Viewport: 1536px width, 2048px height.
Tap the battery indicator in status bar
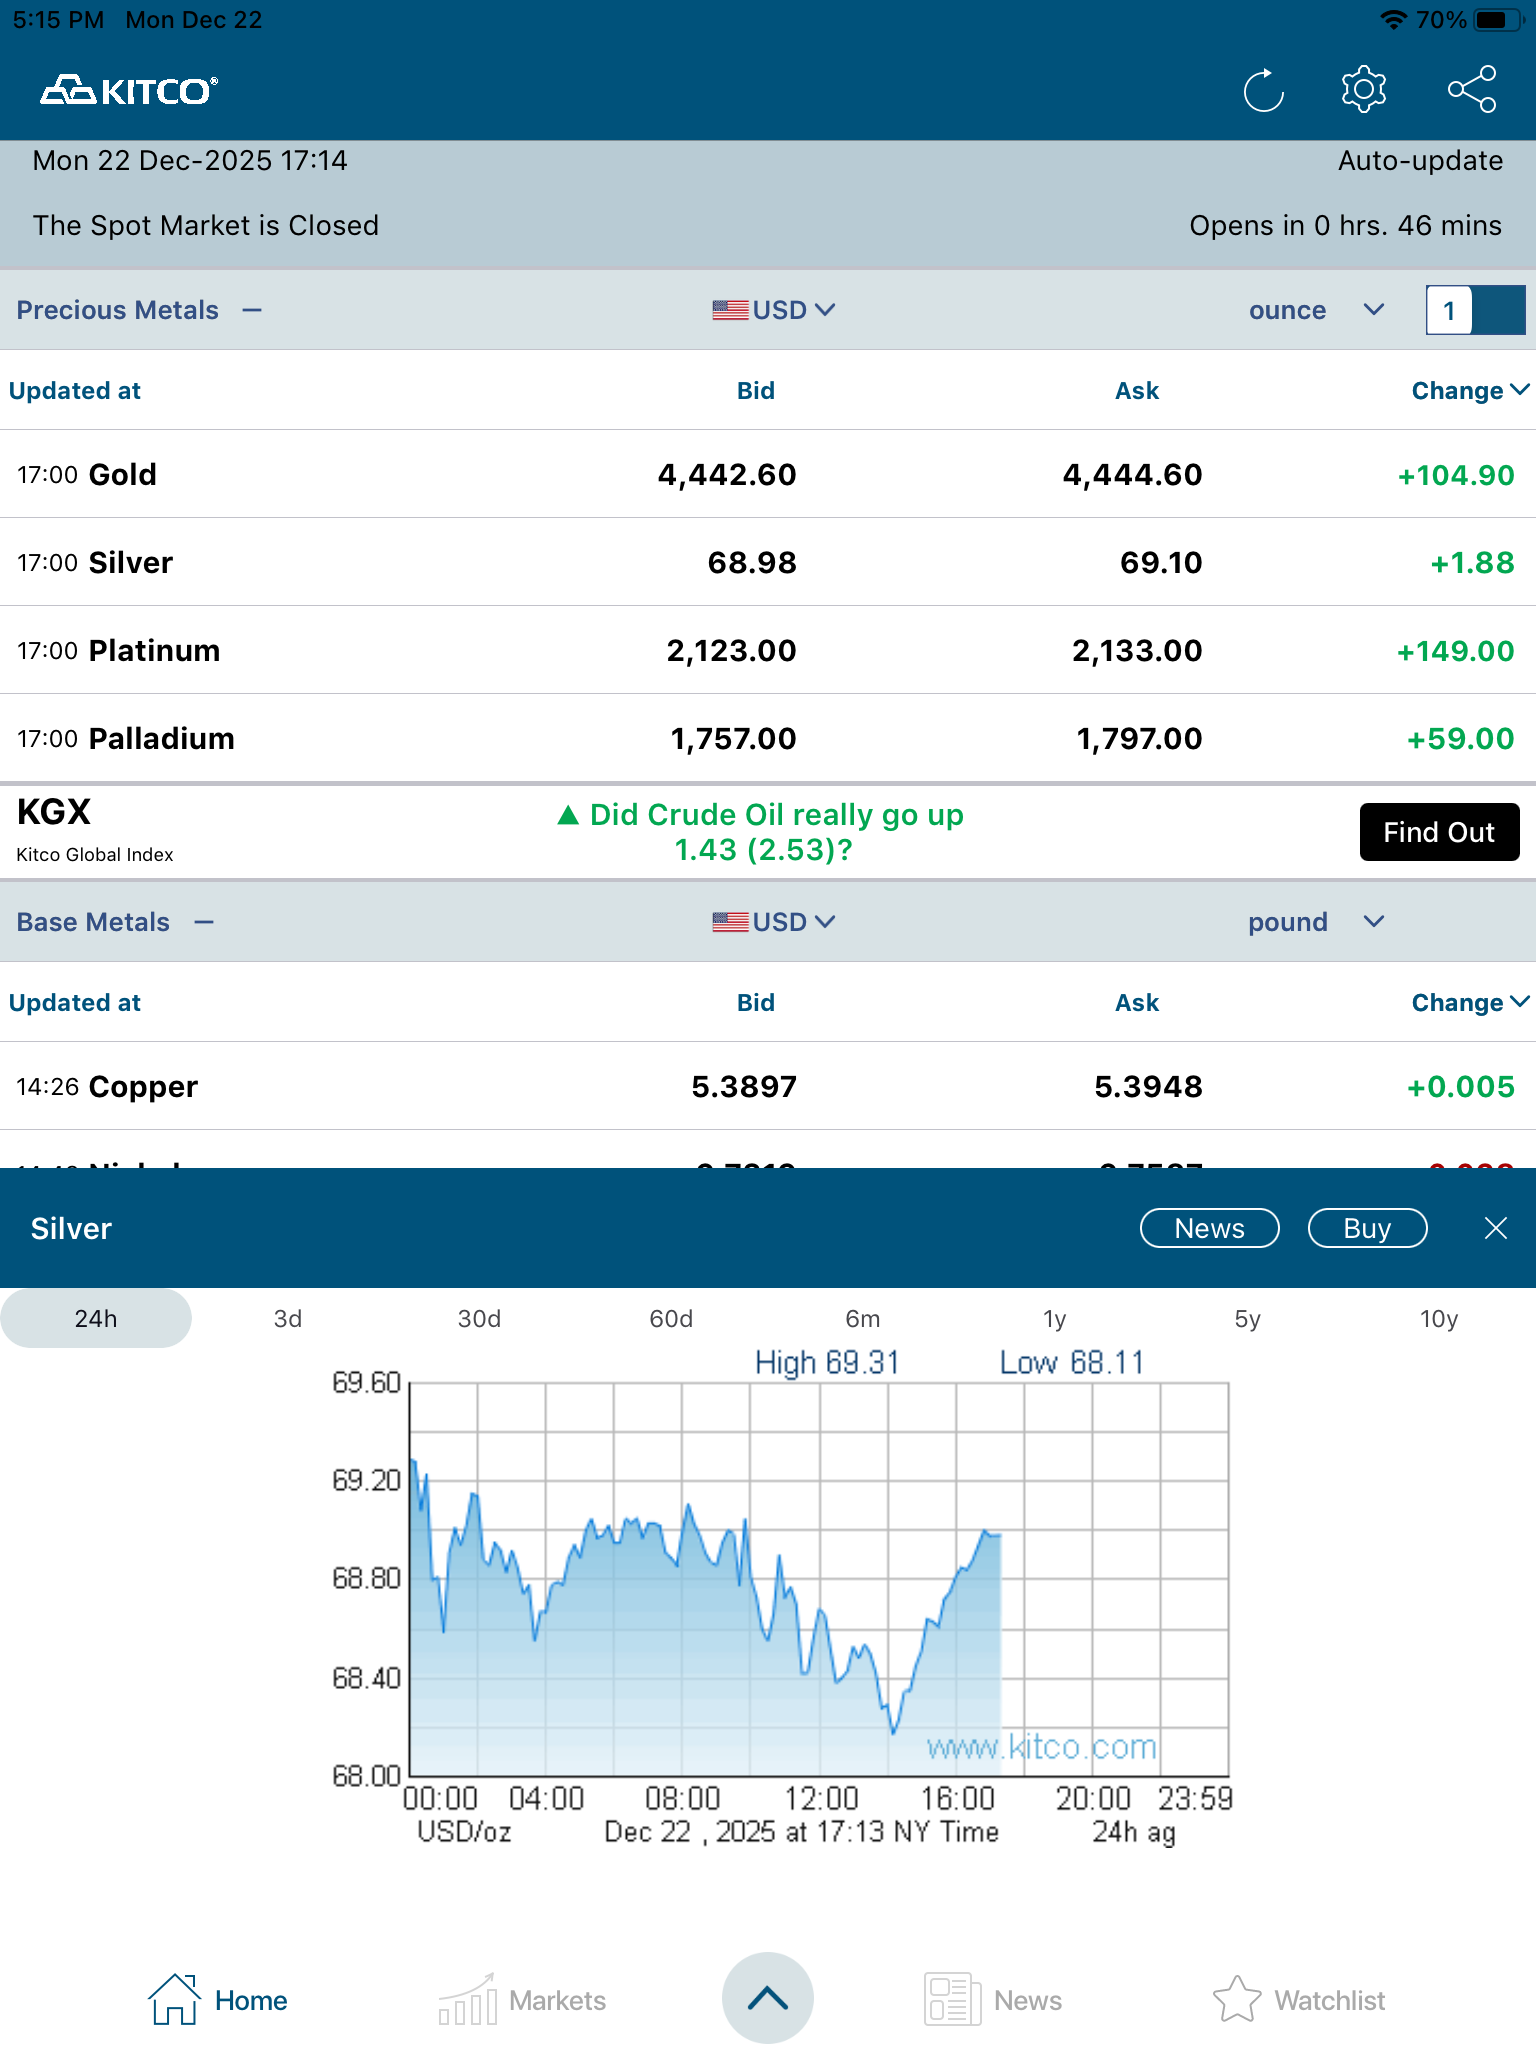[1498, 20]
